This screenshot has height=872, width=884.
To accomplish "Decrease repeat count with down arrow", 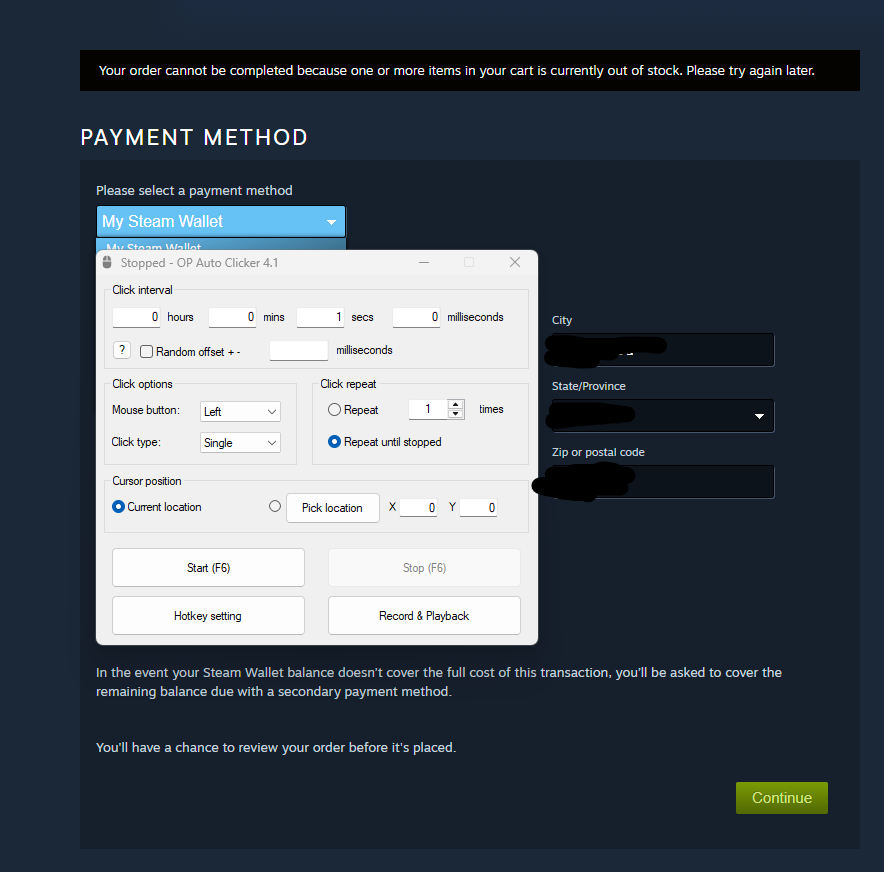I will pos(456,414).
